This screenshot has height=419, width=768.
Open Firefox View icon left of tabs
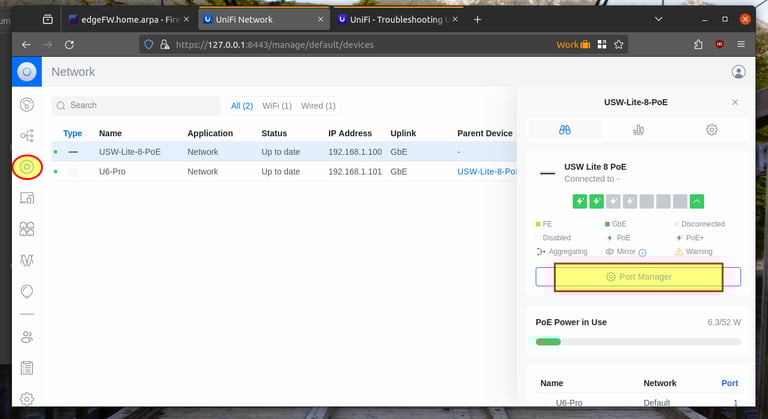[x=48, y=20]
